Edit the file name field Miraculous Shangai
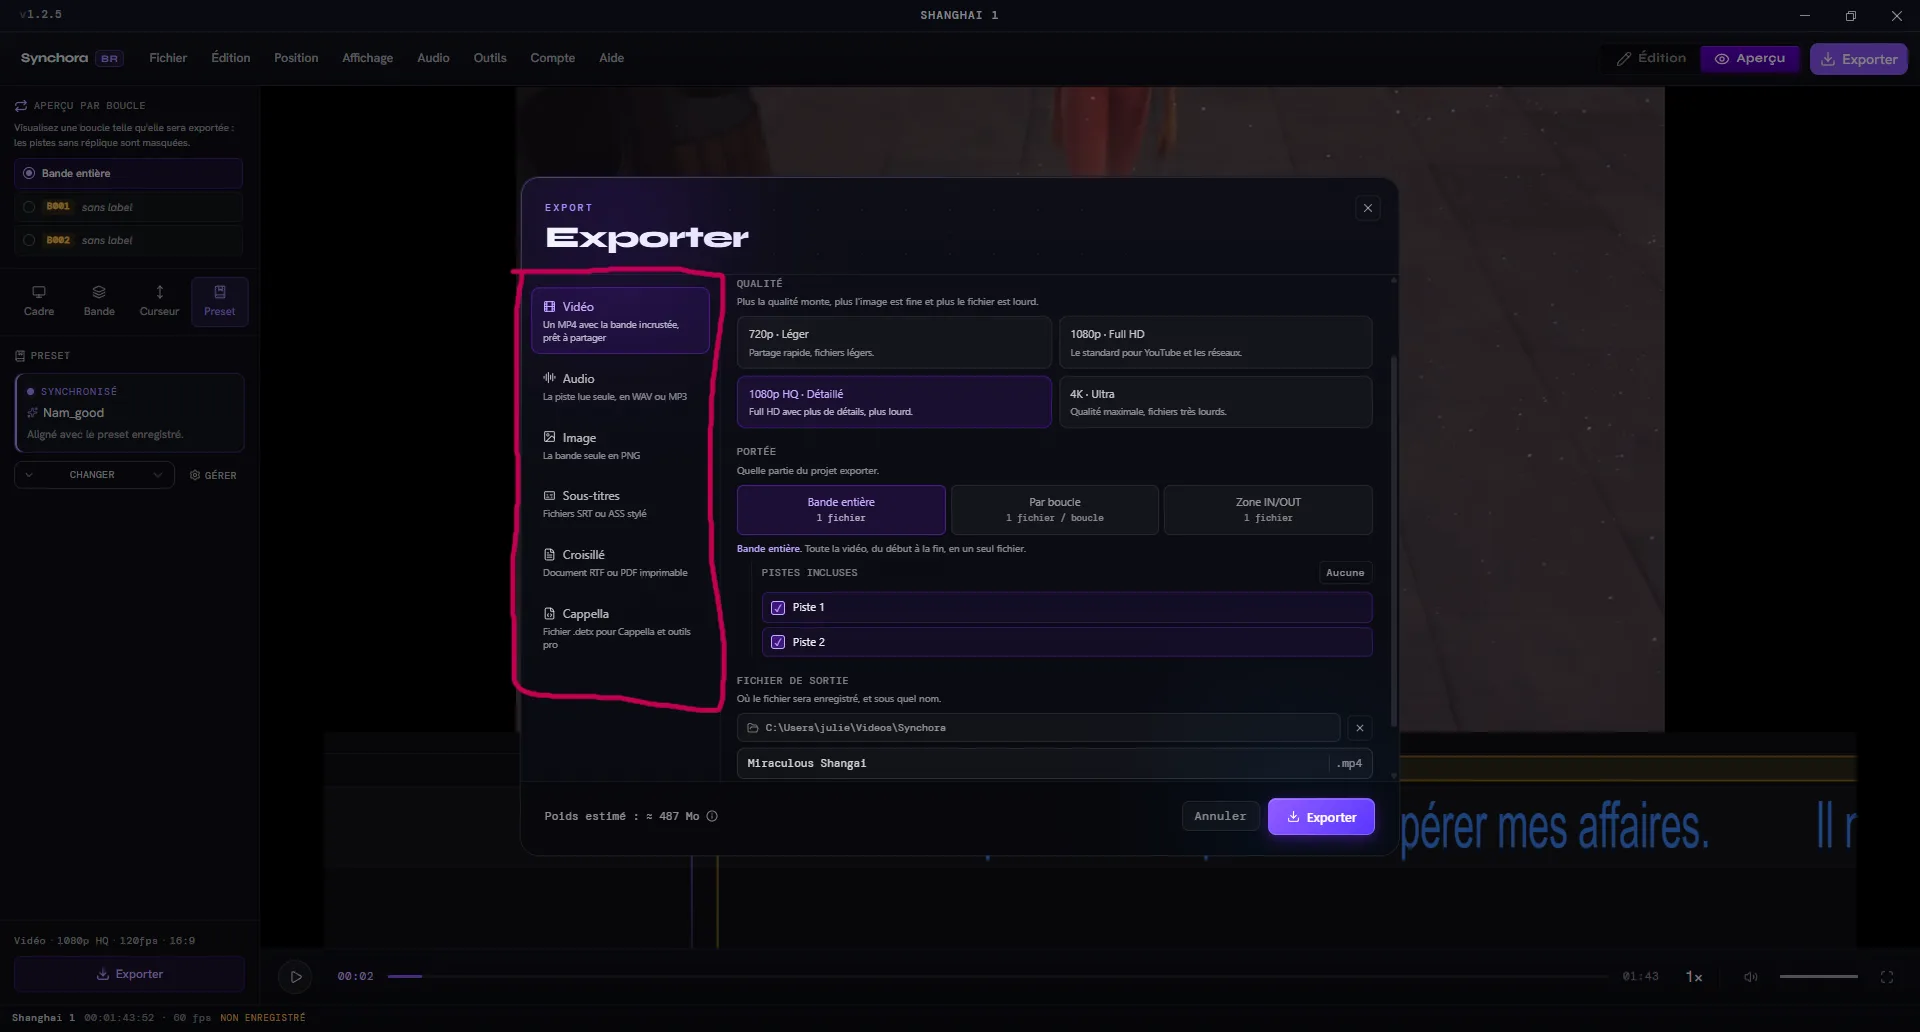 pyautogui.click(x=1035, y=763)
